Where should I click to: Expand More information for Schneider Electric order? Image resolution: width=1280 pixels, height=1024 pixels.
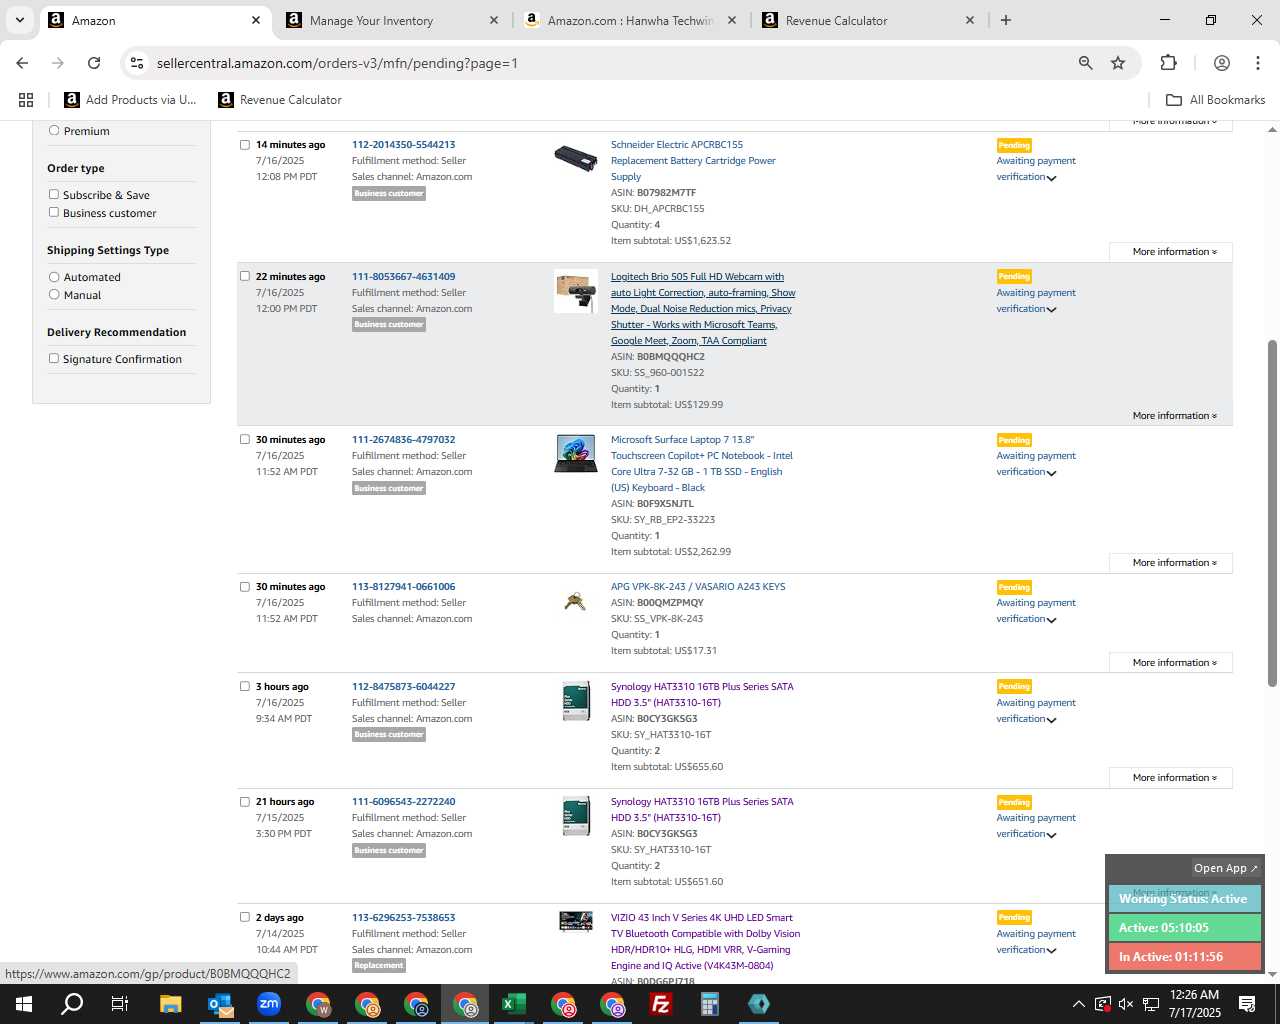point(1171,252)
